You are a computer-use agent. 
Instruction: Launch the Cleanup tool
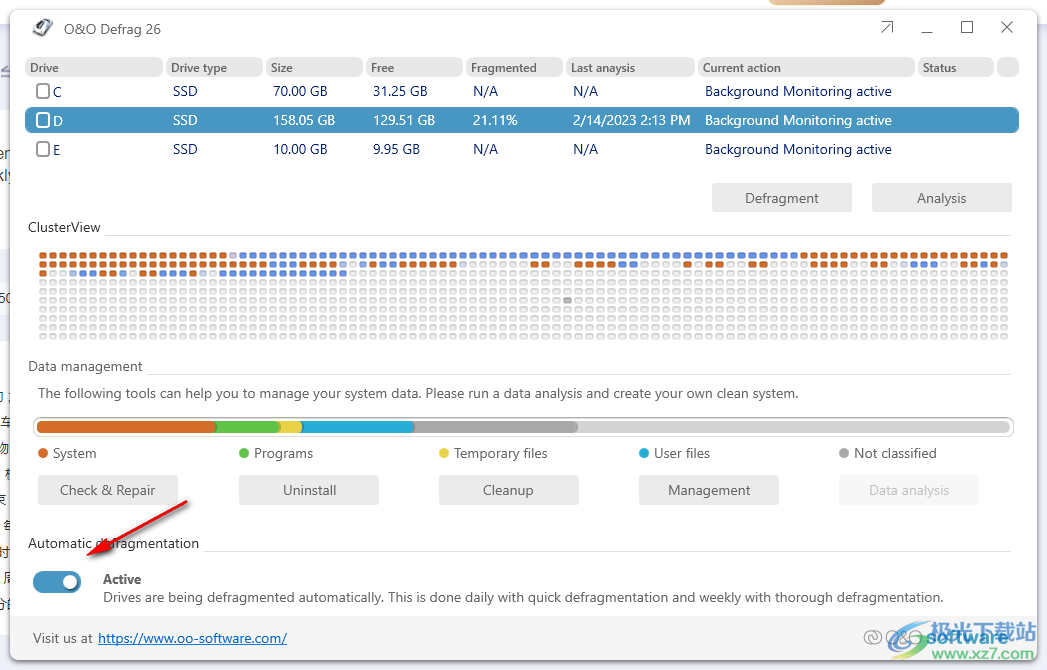pyautogui.click(x=508, y=490)
